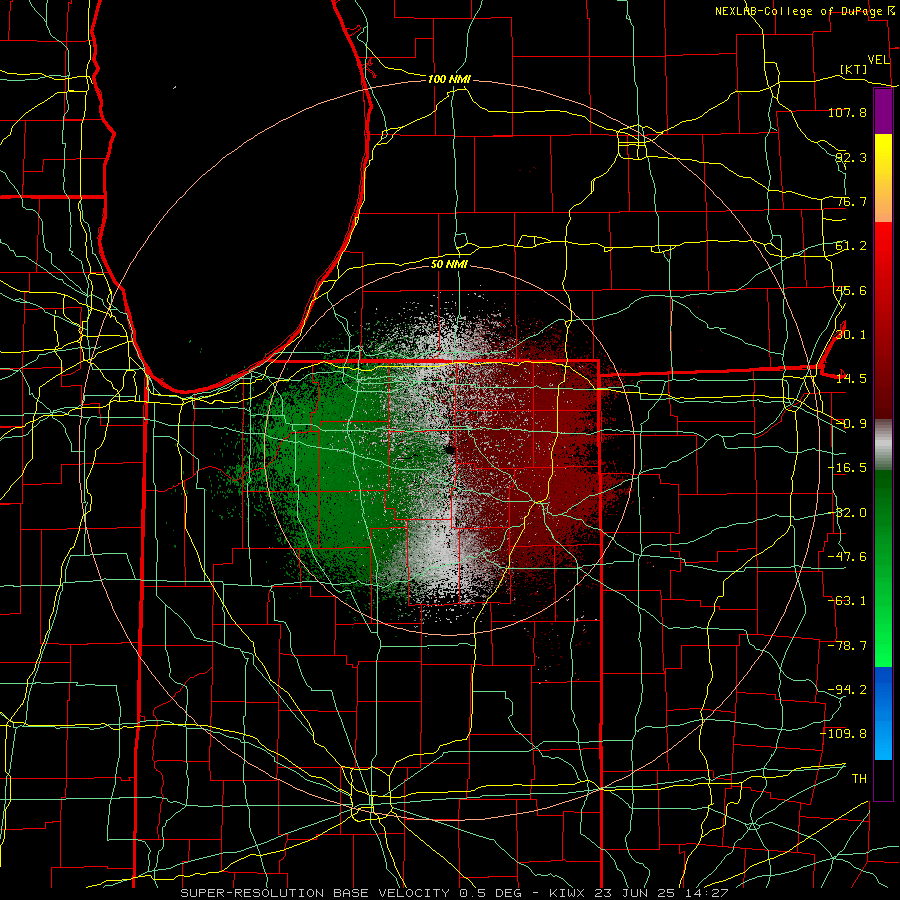
Task: Click the 45.6 scale value
Action: coord(851,290)
